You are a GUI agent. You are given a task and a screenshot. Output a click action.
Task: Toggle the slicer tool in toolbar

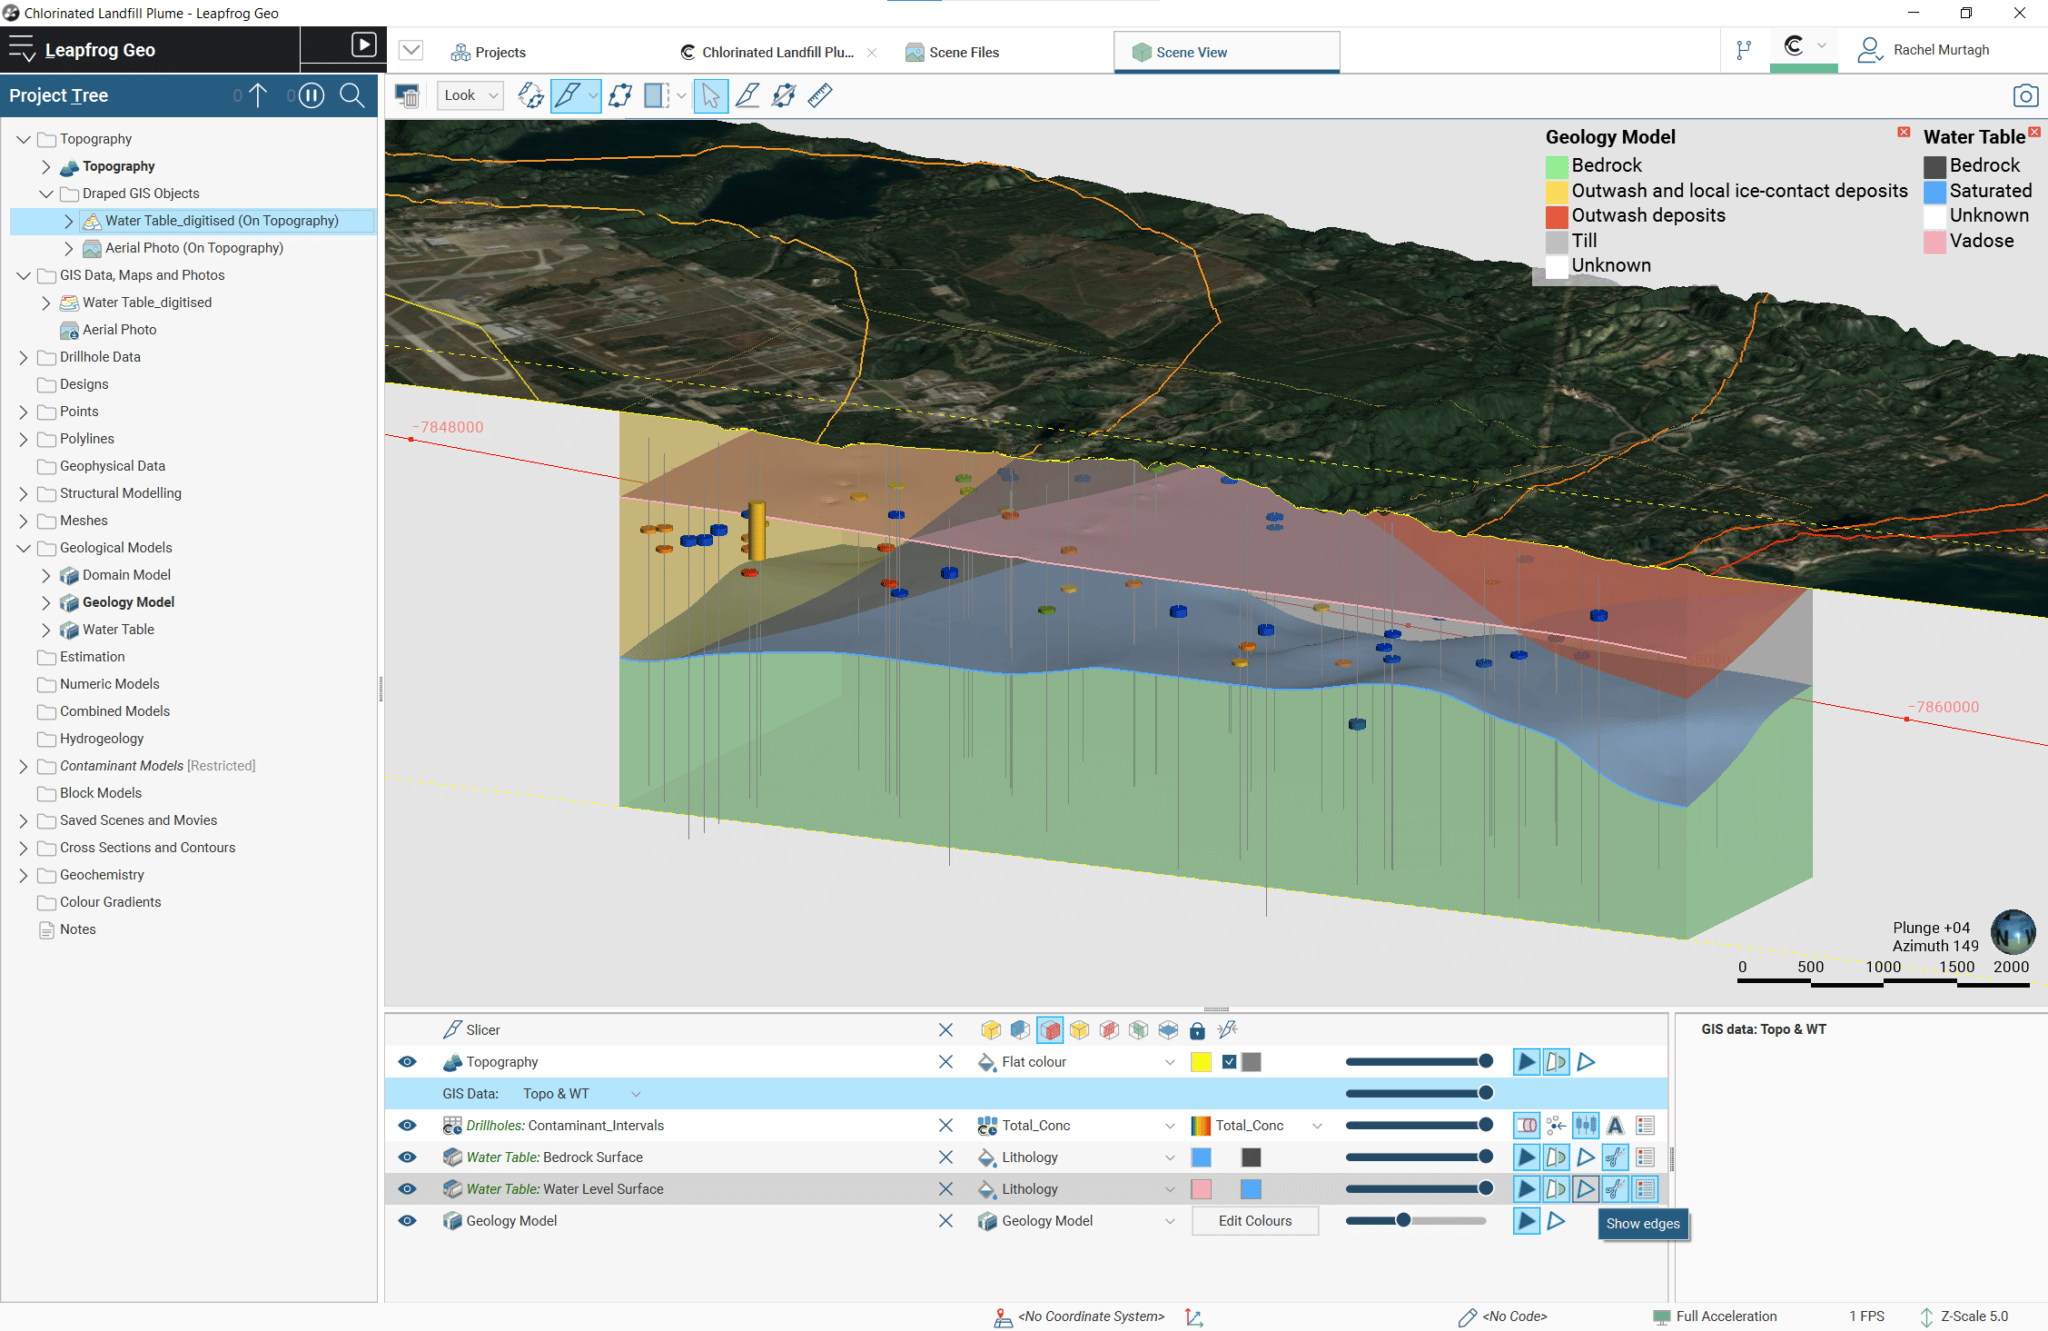coord(567,96)
